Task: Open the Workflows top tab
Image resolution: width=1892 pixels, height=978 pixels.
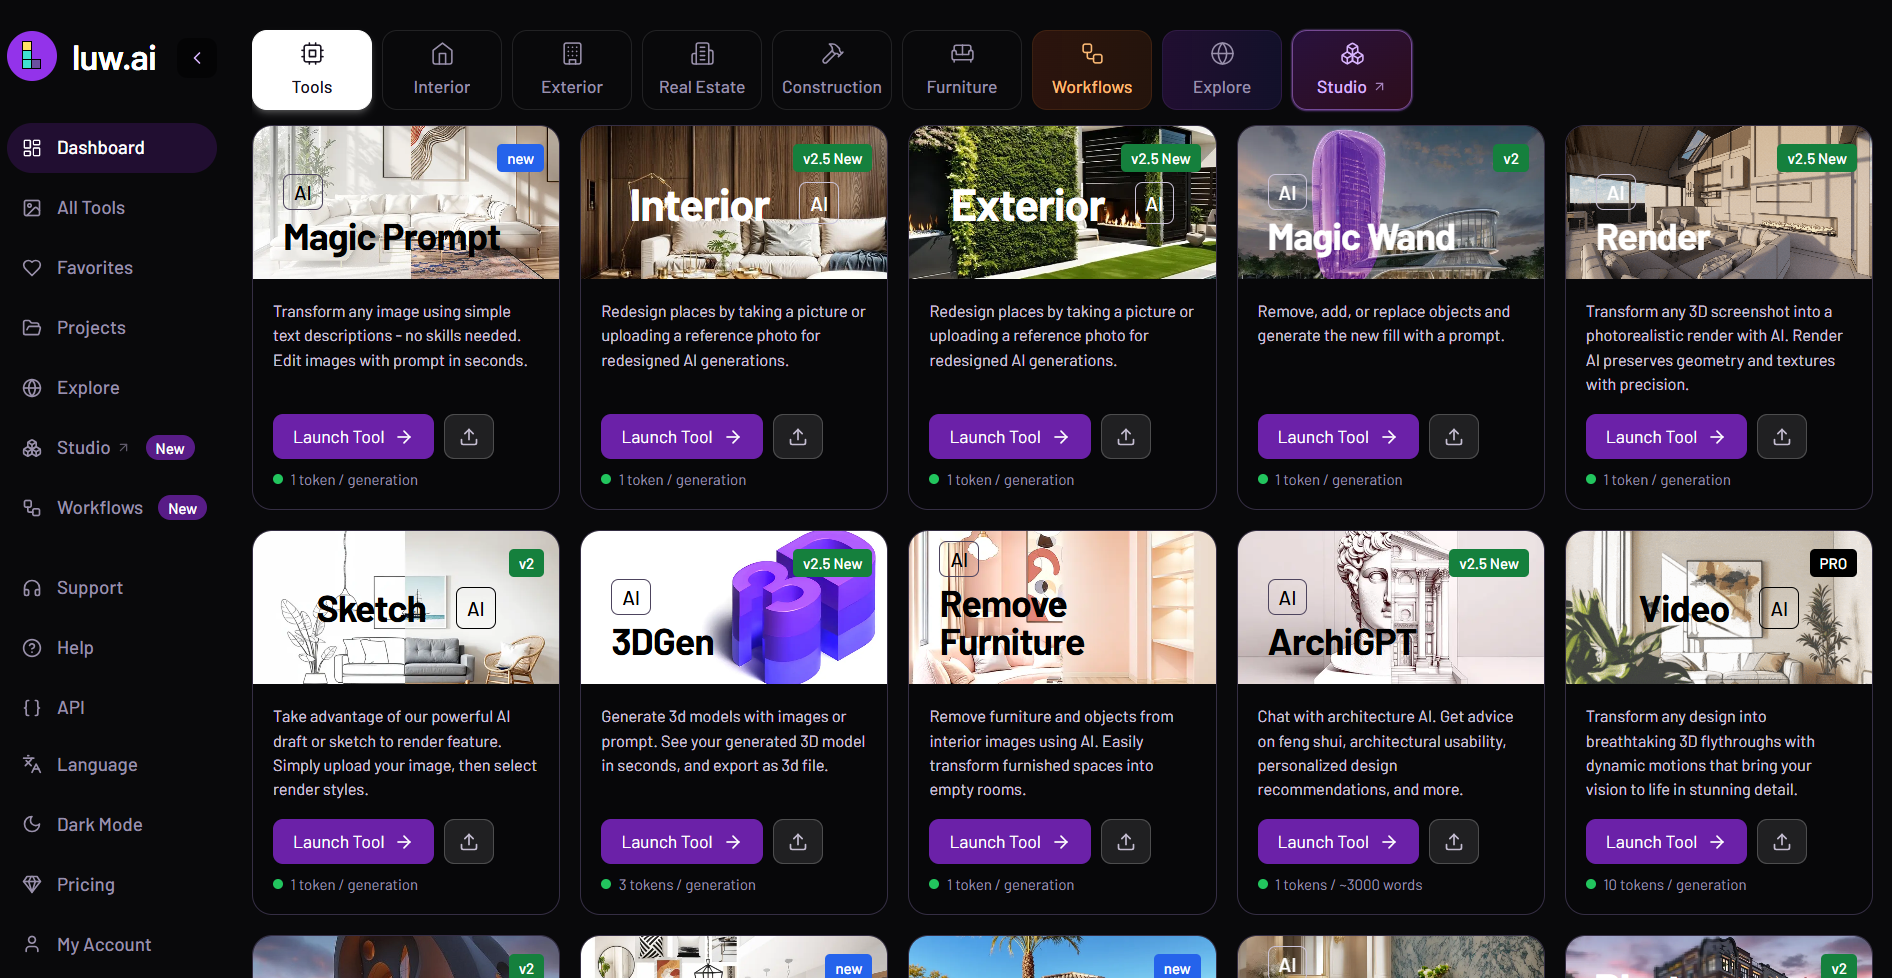Action: [1092, 70]
